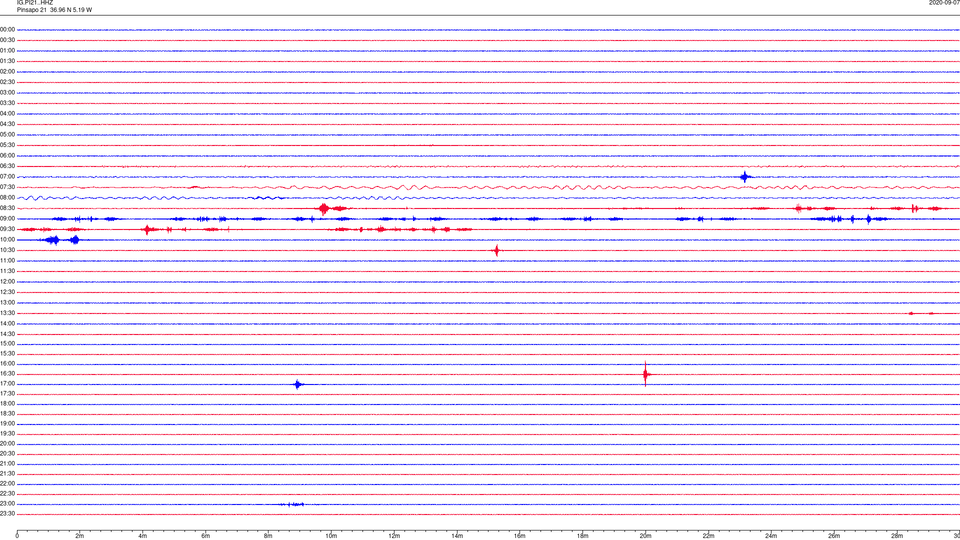Click the 22m axis tick label
Viewport: 960px width, 540px height.
coord(708,536)
